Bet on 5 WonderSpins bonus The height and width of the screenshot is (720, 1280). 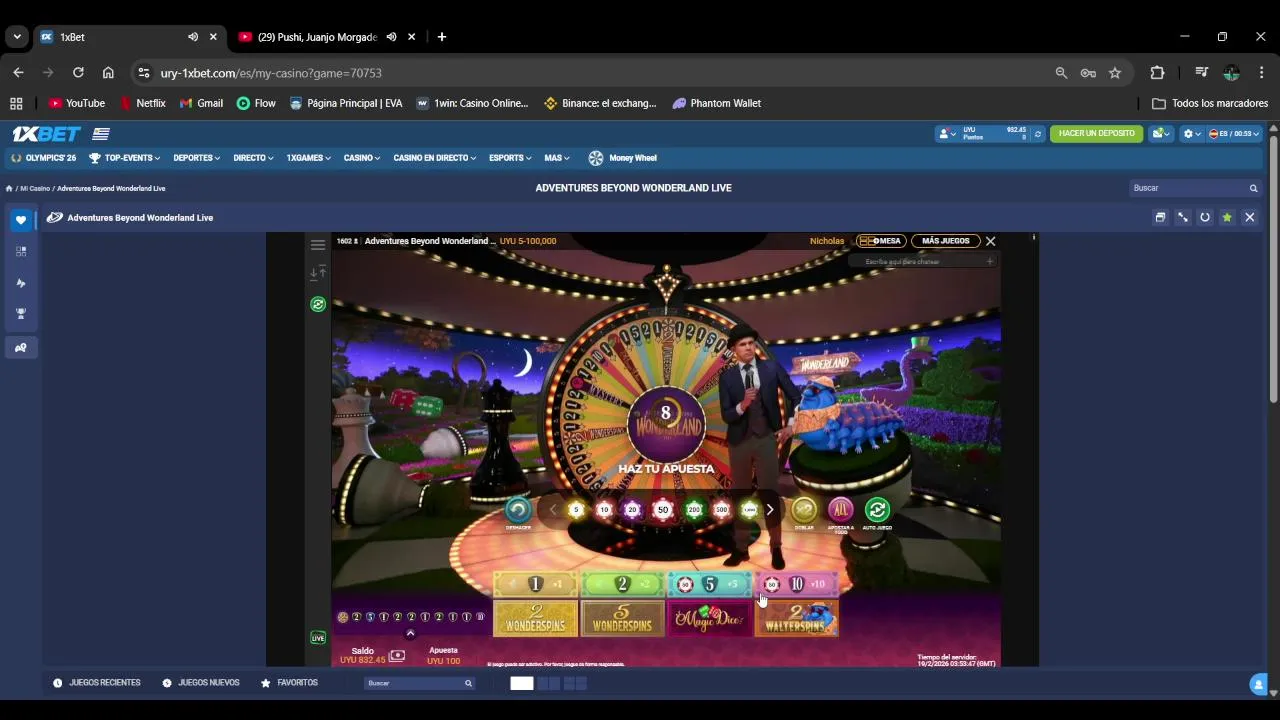click(622, 619)
